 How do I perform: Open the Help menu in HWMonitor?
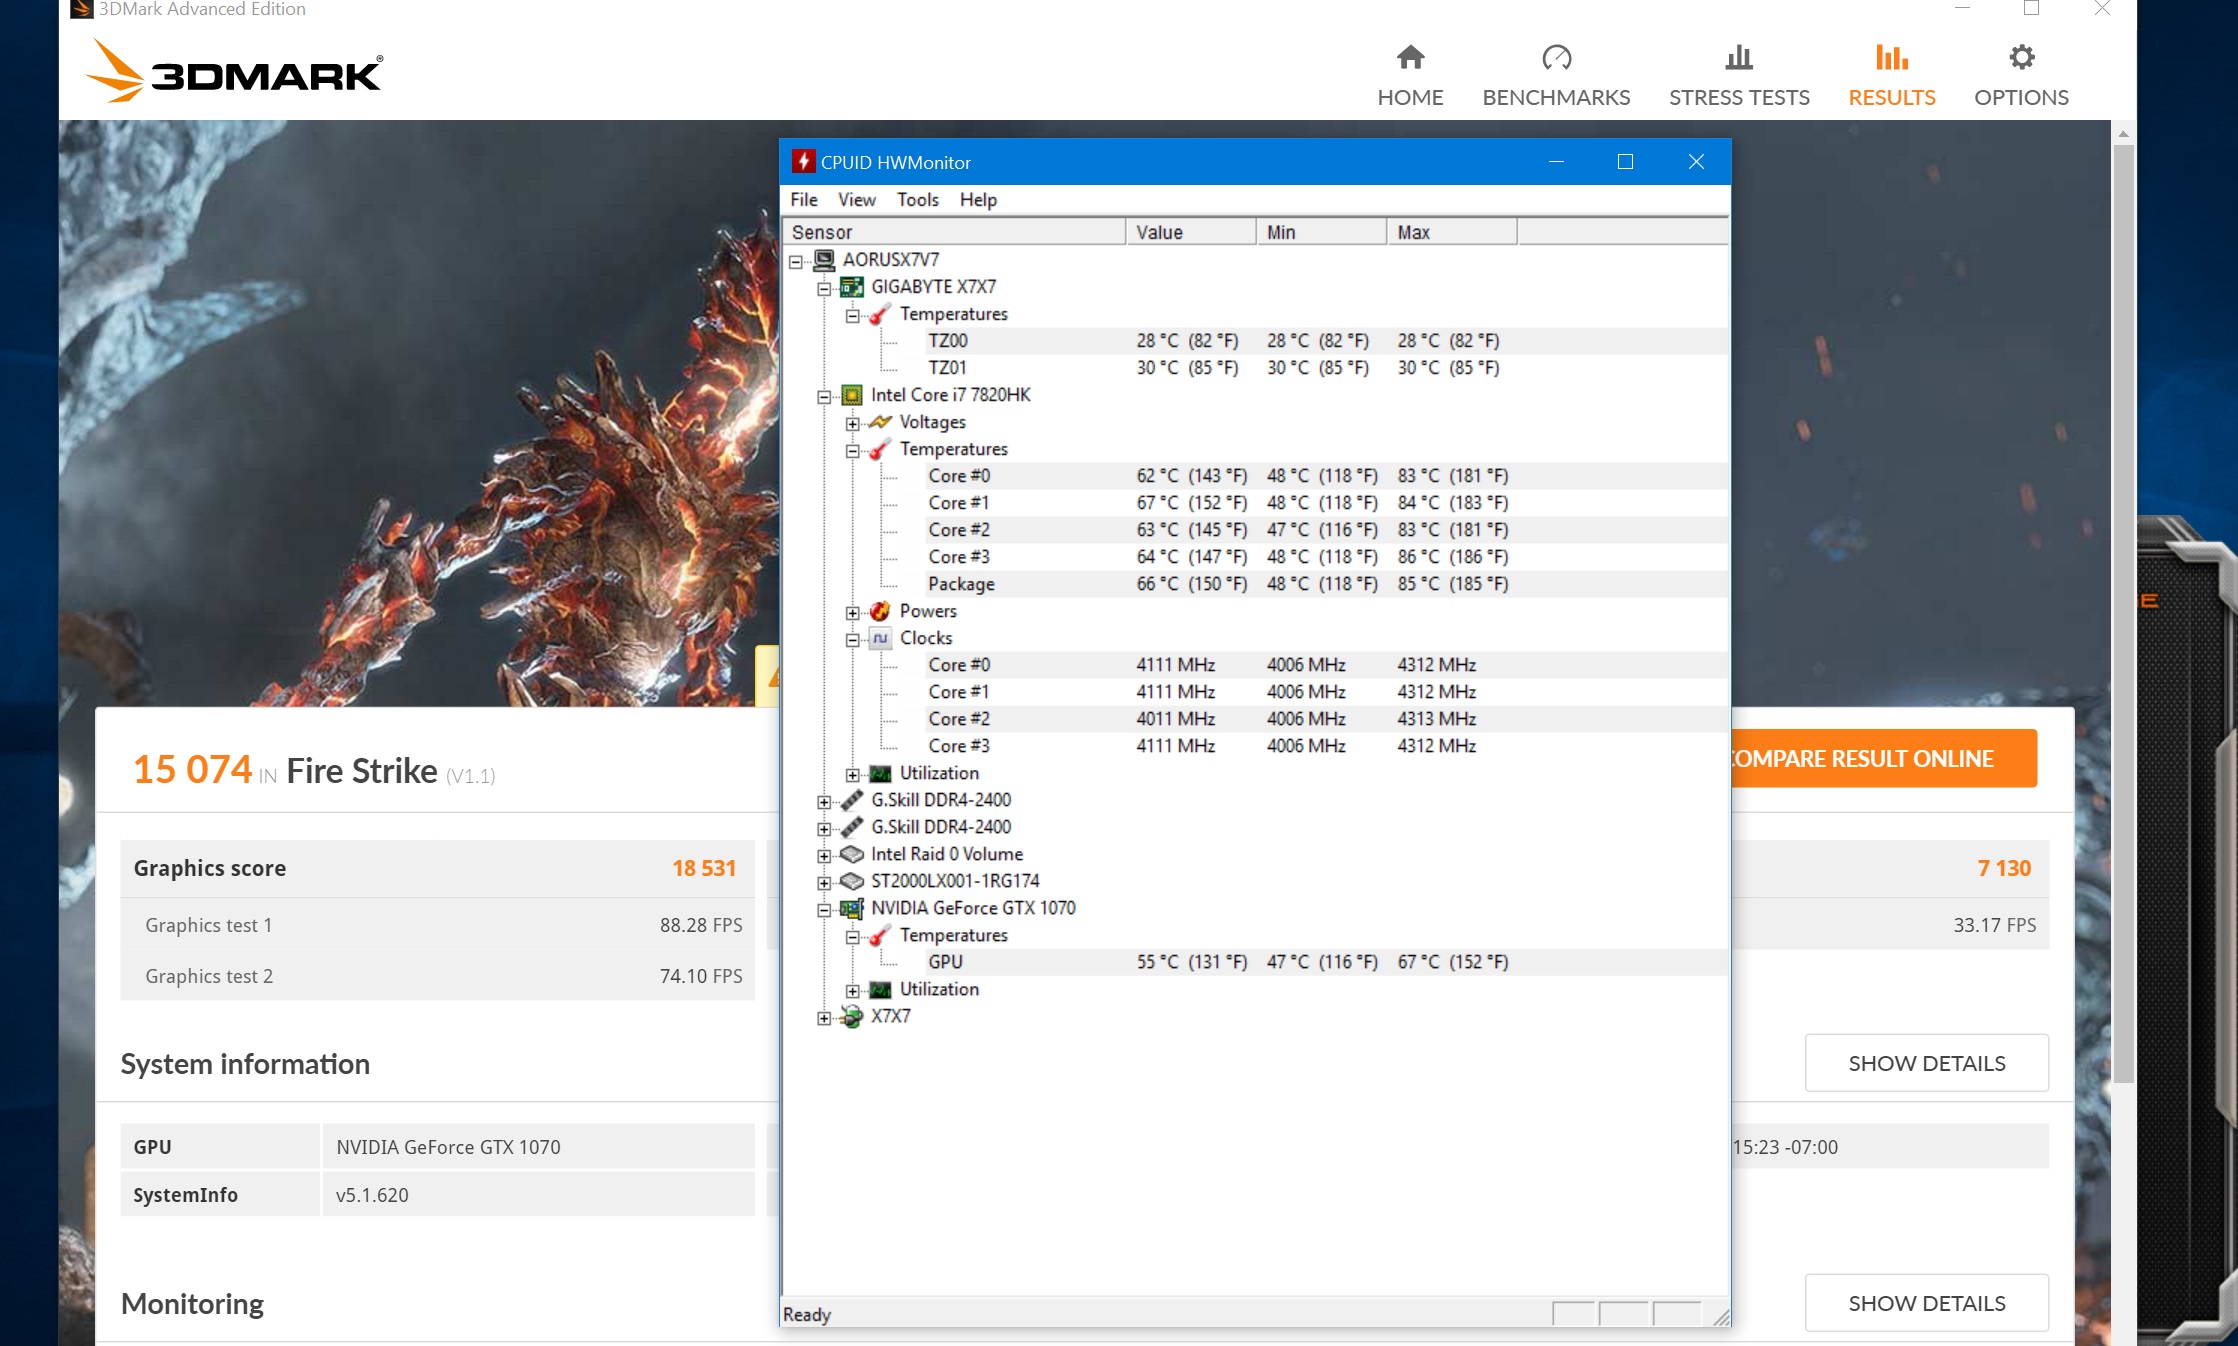(x=978, y=200)
